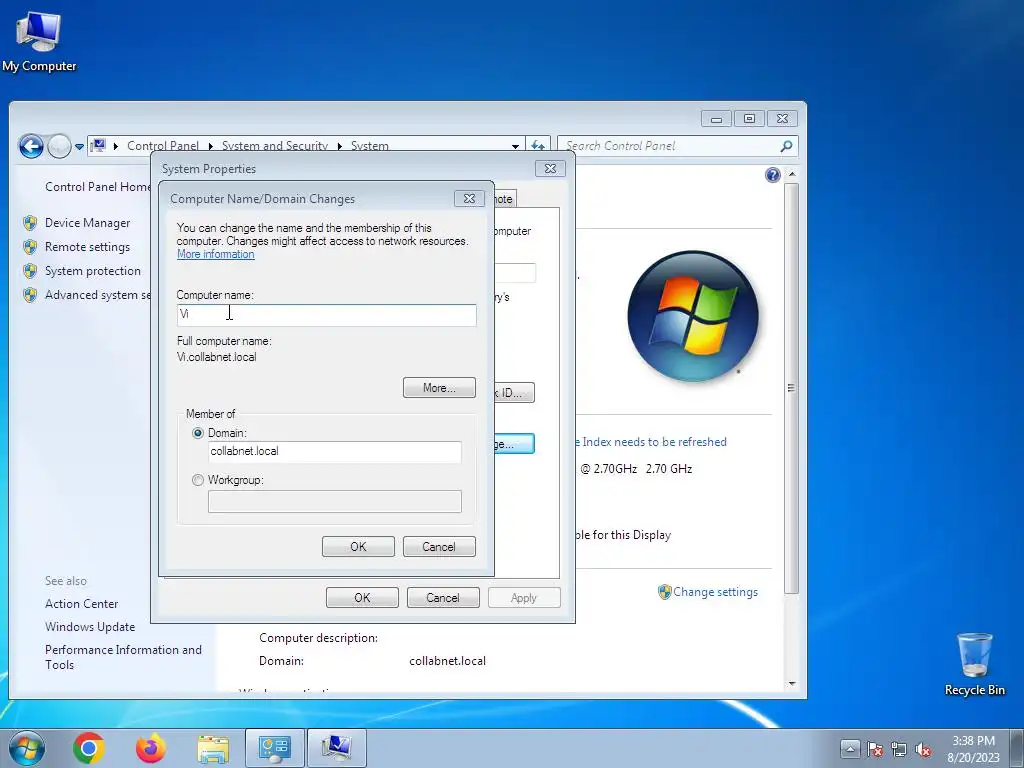Image resolution: width=1024 pixels, height=768 pixels.
Task: Click Change settings link
Action: (x=715, y=592)
